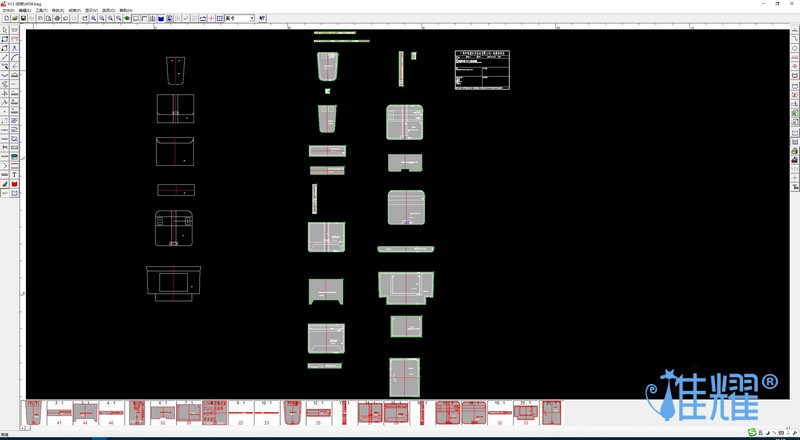The width and height of the screenshot is (800, 440).
Task: Open the 文件(F) menu
Action: 9,10
